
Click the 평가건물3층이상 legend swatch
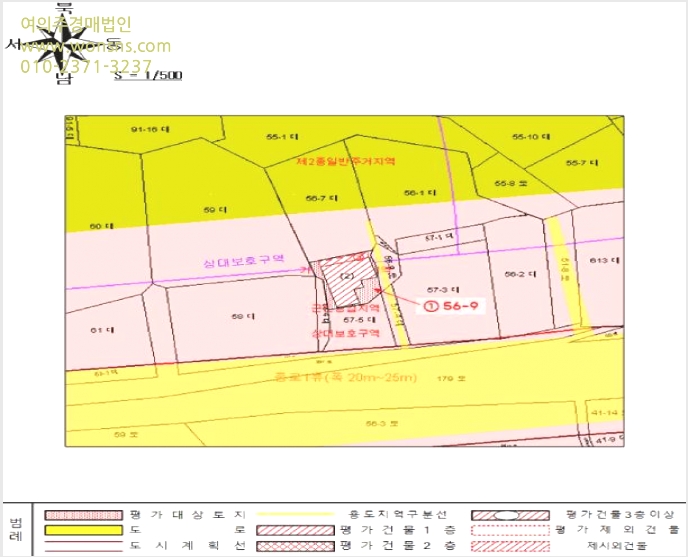[510, 515]
